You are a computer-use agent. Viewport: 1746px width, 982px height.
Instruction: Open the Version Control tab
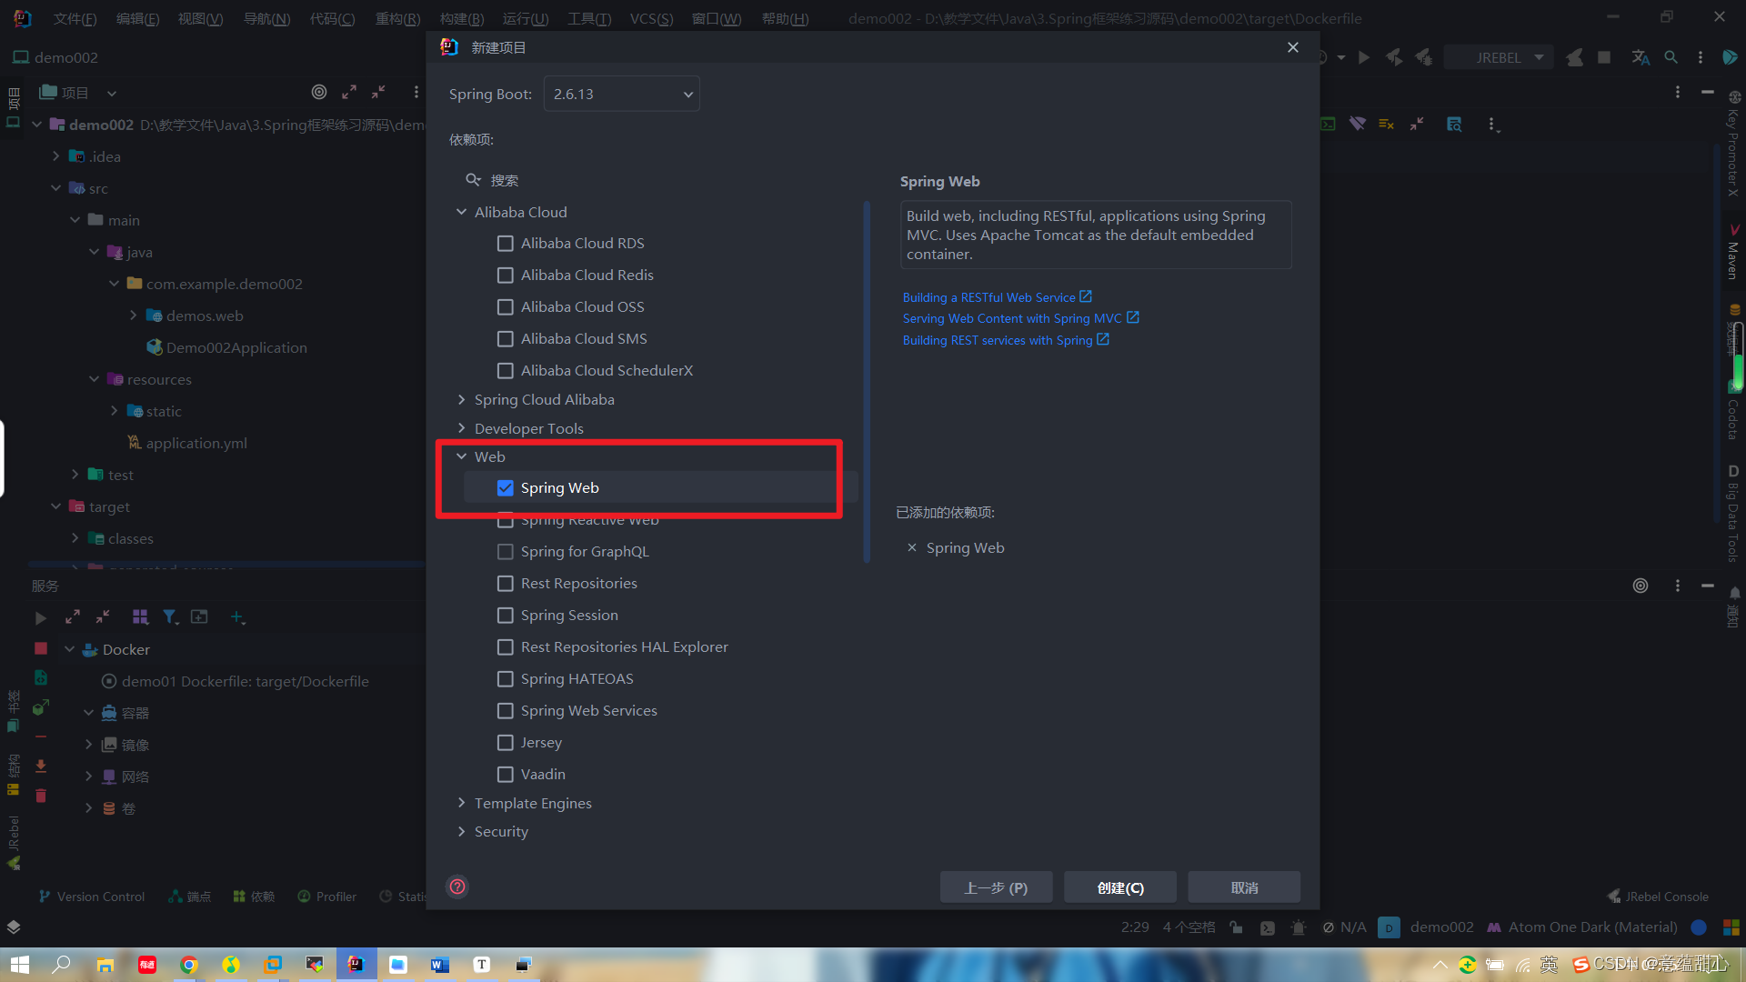92,896
